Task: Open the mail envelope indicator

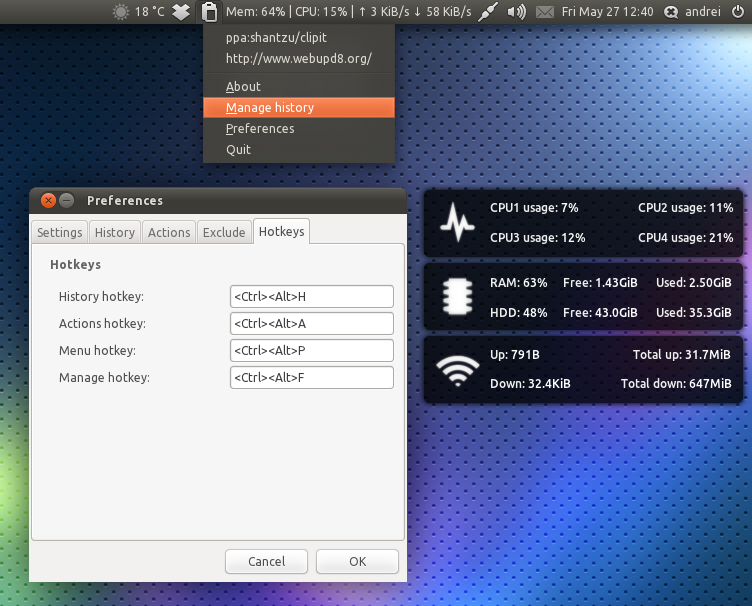Action: tap(545, 12)
